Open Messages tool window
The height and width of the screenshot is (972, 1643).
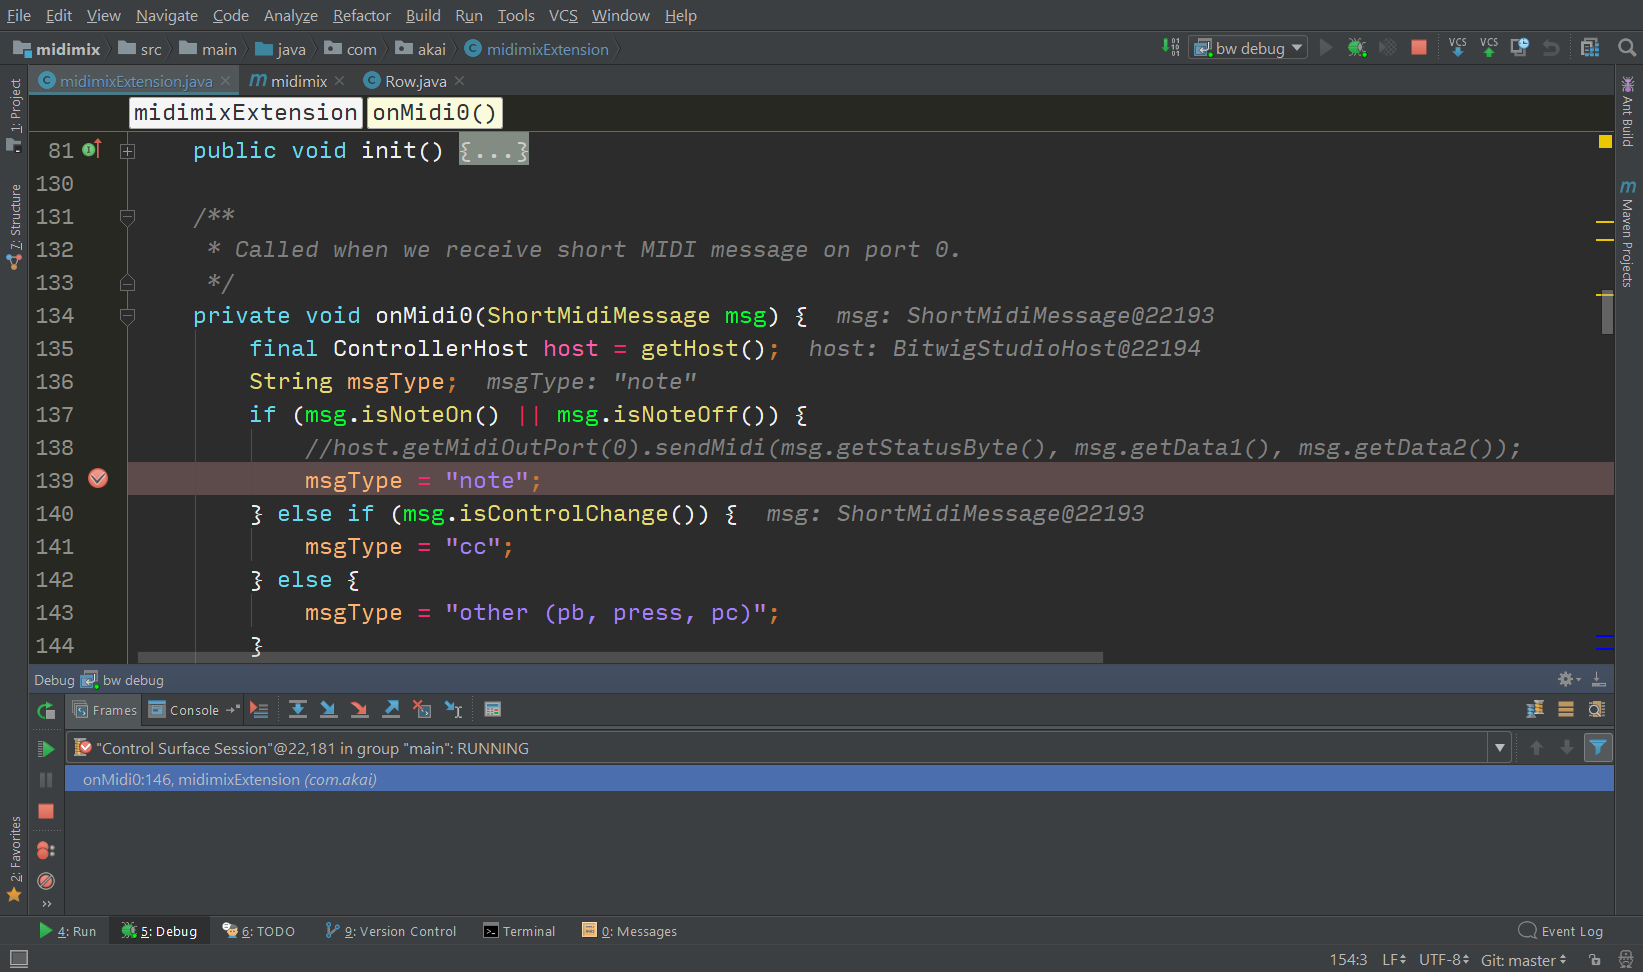click(x=630, y=931)
